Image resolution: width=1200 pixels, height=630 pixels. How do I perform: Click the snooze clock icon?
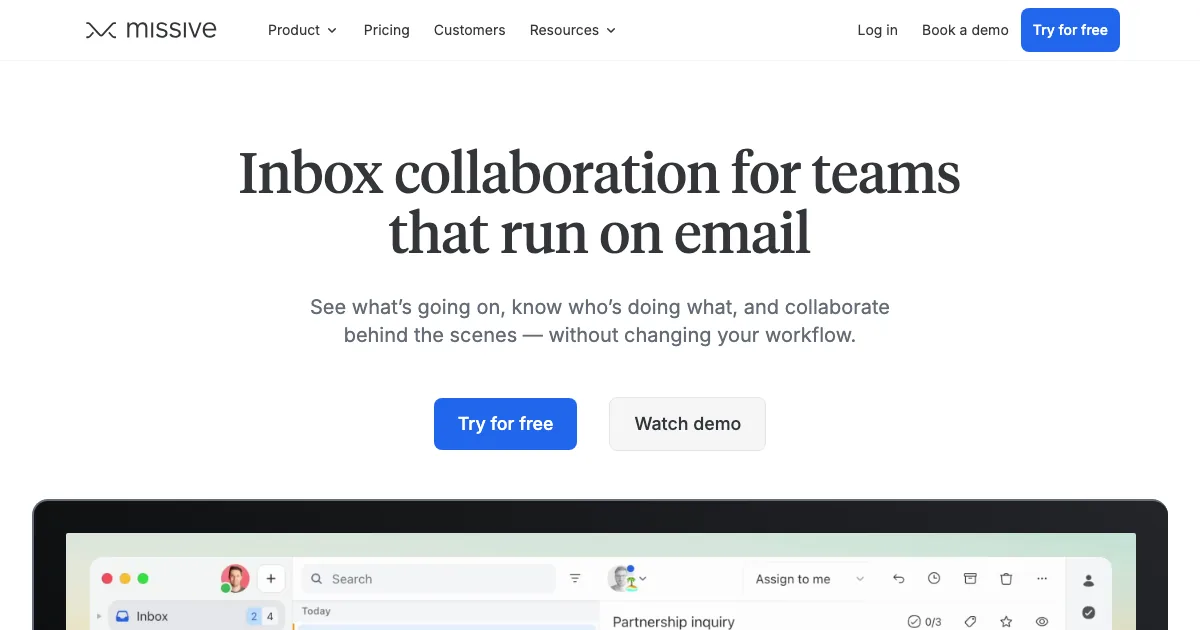(x=934, y=579)
